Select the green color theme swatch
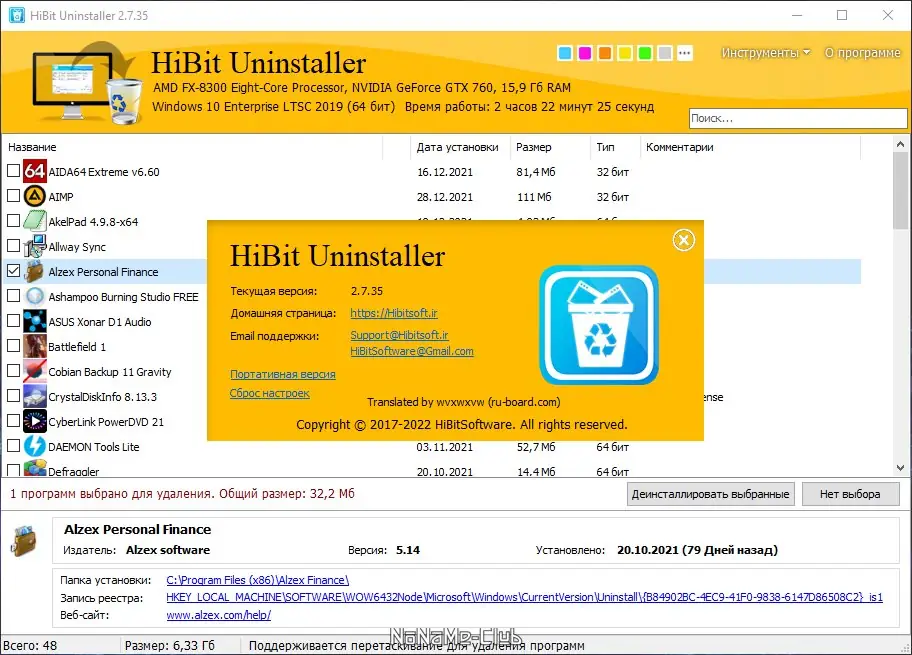The image size is (912, 655). click(x=645, y=53)
